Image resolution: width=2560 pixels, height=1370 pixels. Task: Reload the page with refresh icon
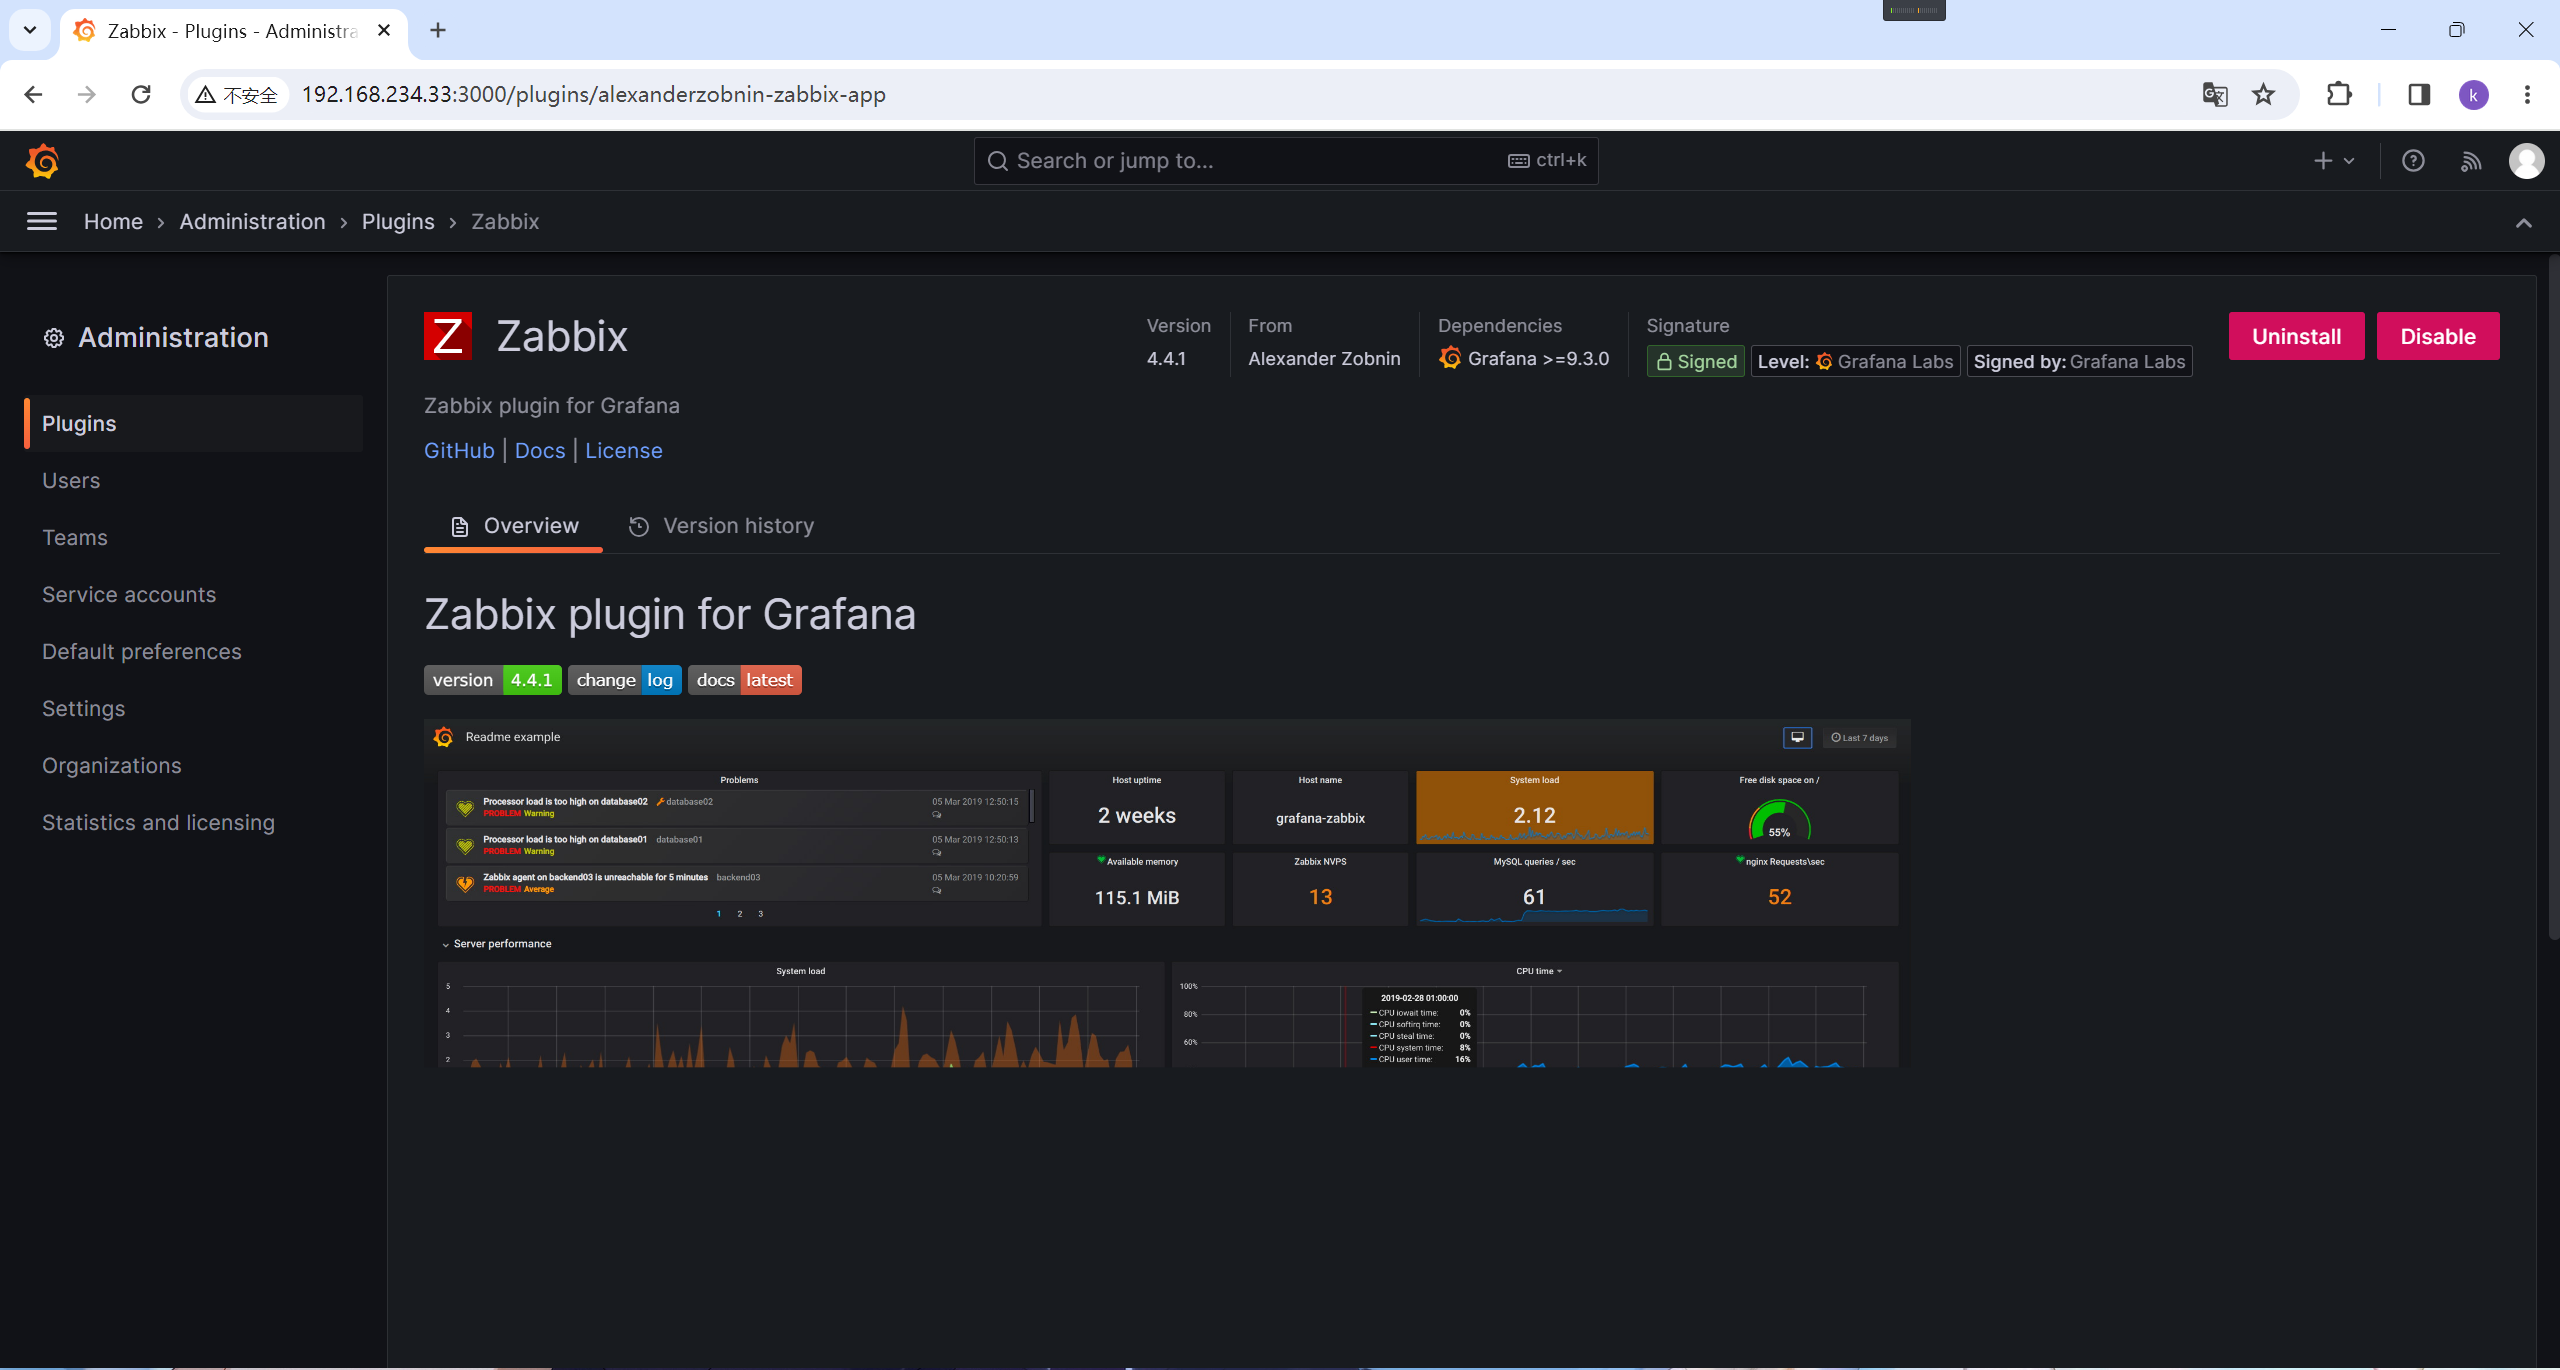point(141,94)
